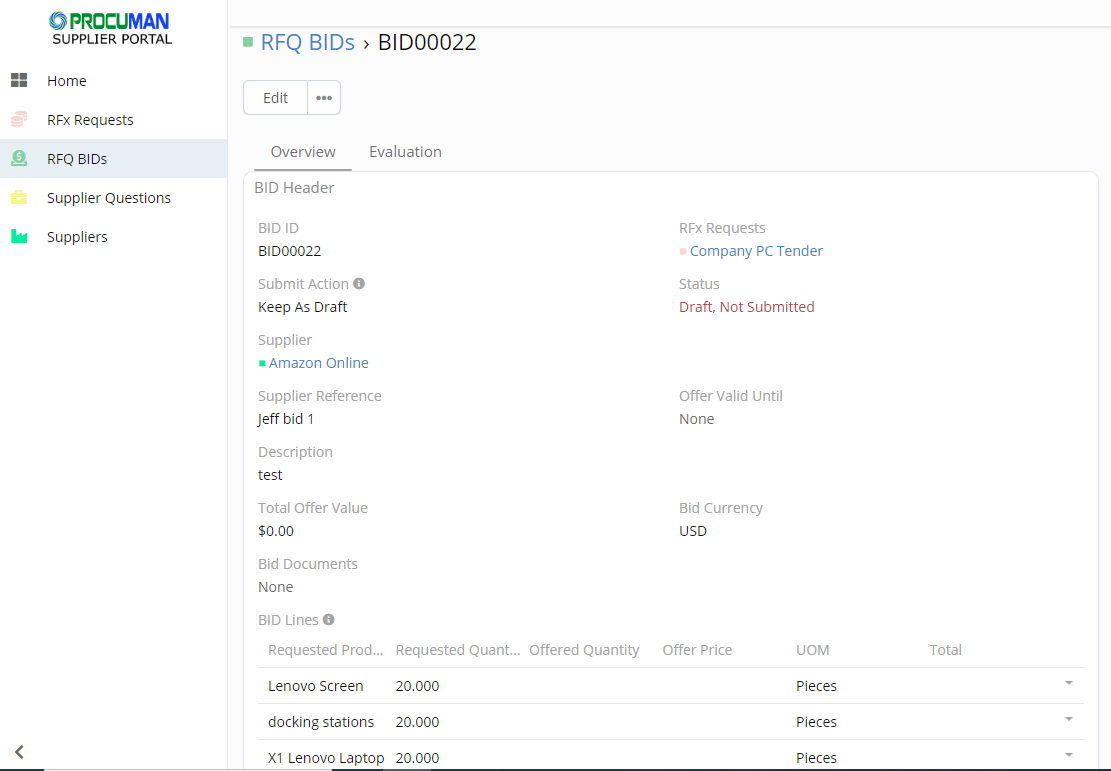Open Supplier Questions in the sidebar
1111x771 pixels.
coord(113,198)
